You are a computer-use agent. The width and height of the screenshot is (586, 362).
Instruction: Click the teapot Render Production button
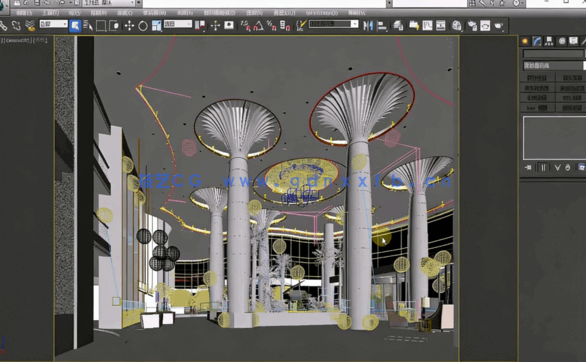[x=499, y=25]
